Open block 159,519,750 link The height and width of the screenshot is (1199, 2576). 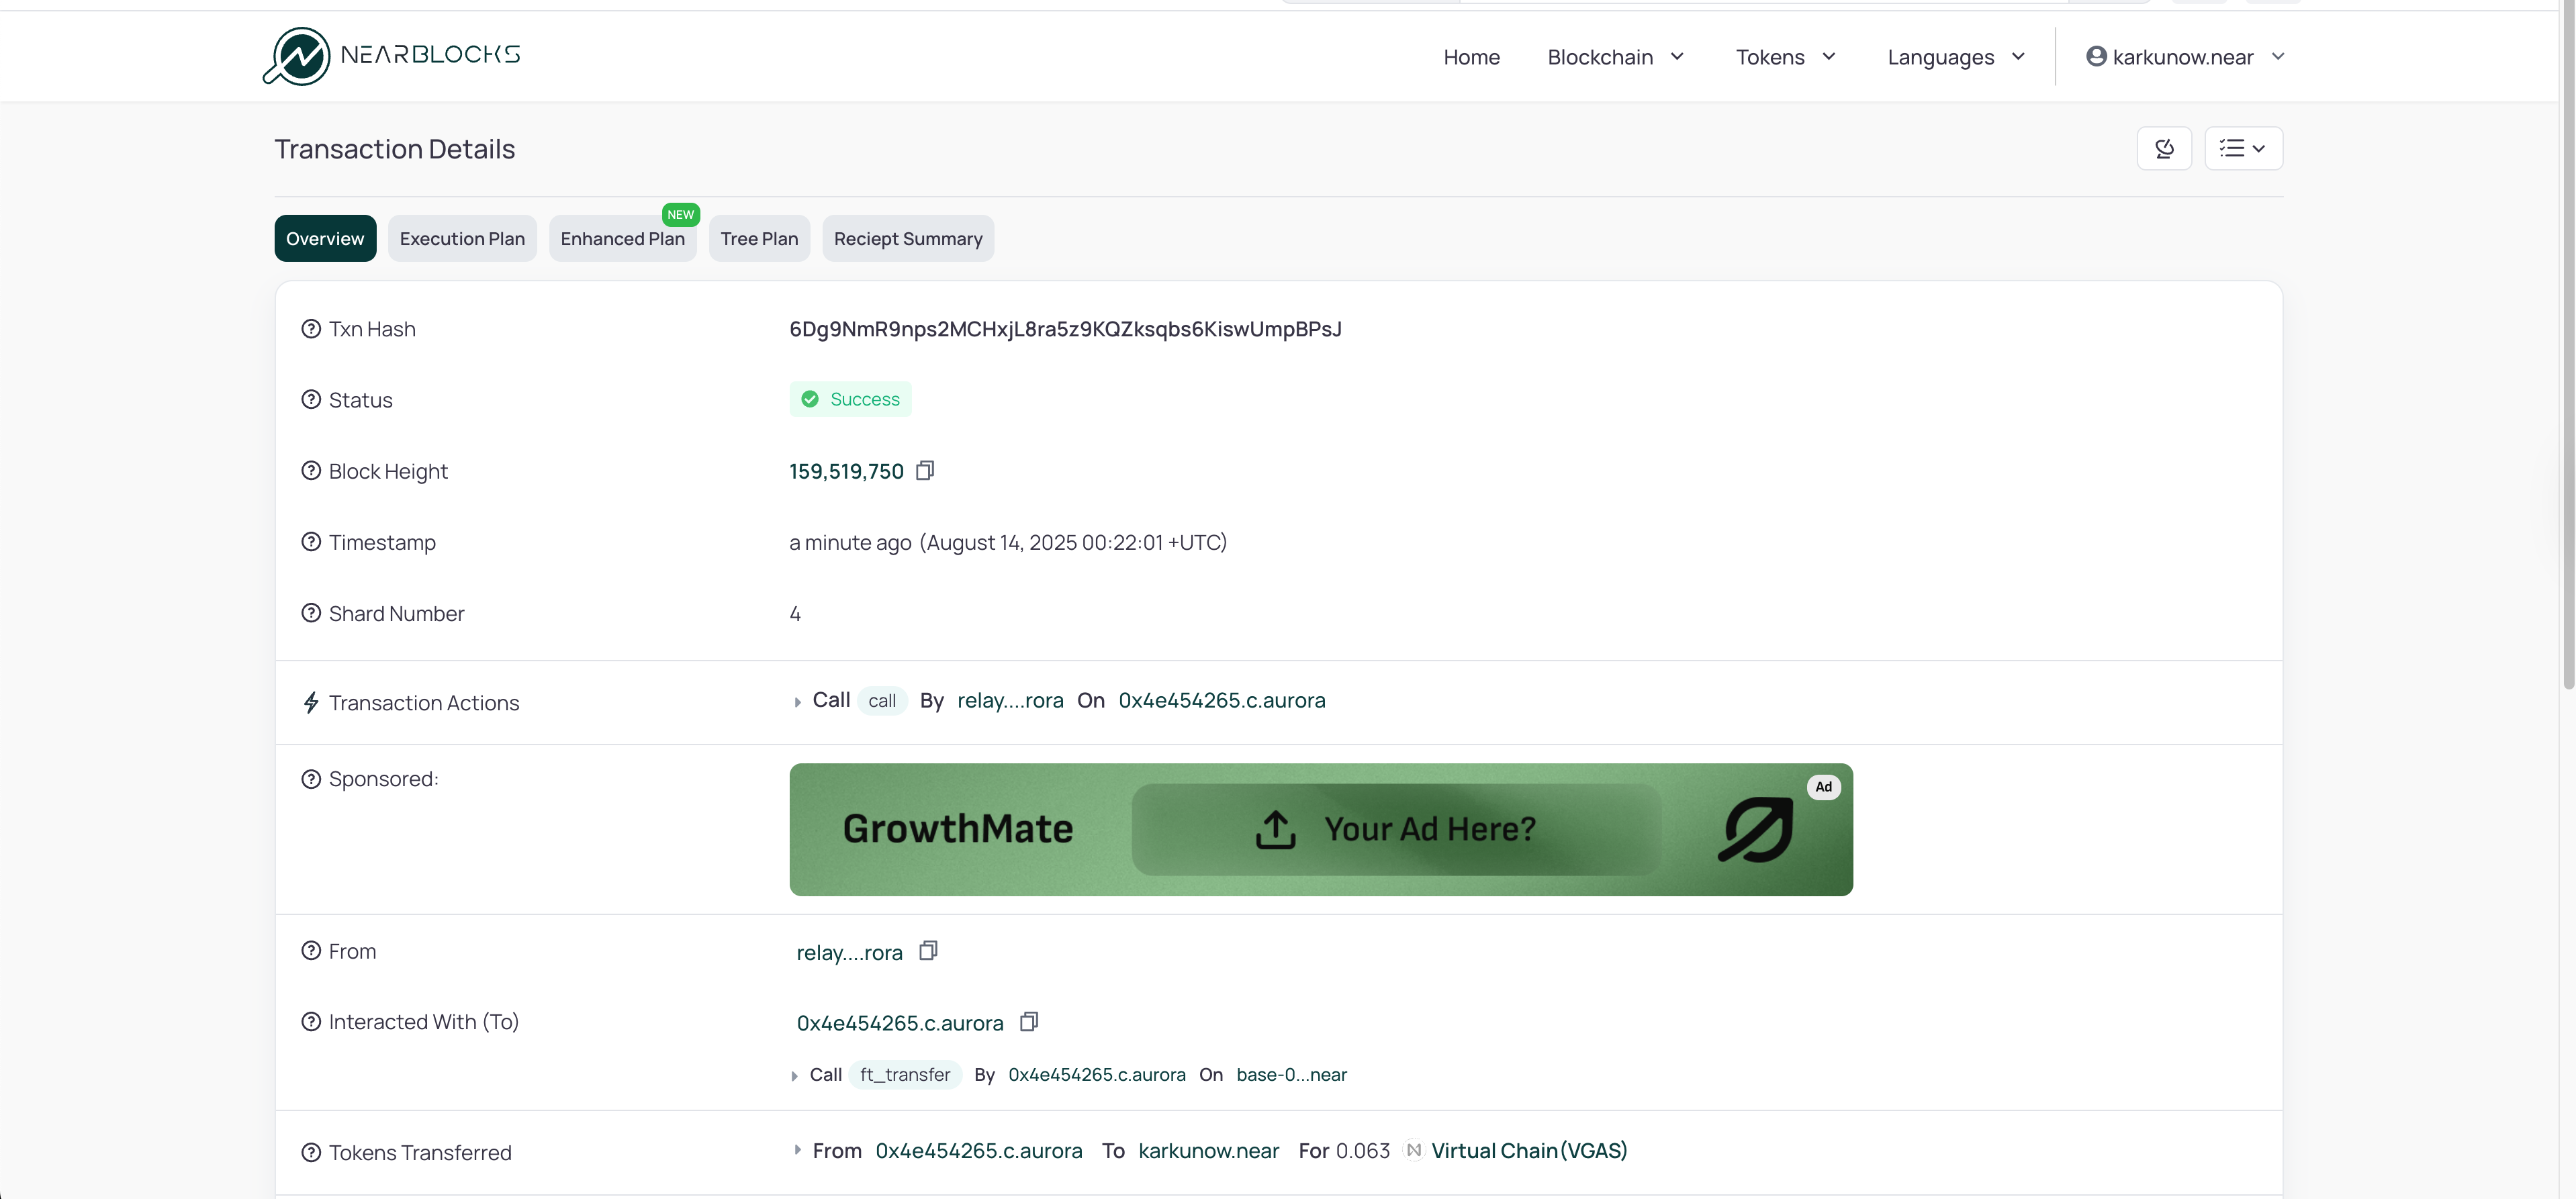[x=846, y=471]
